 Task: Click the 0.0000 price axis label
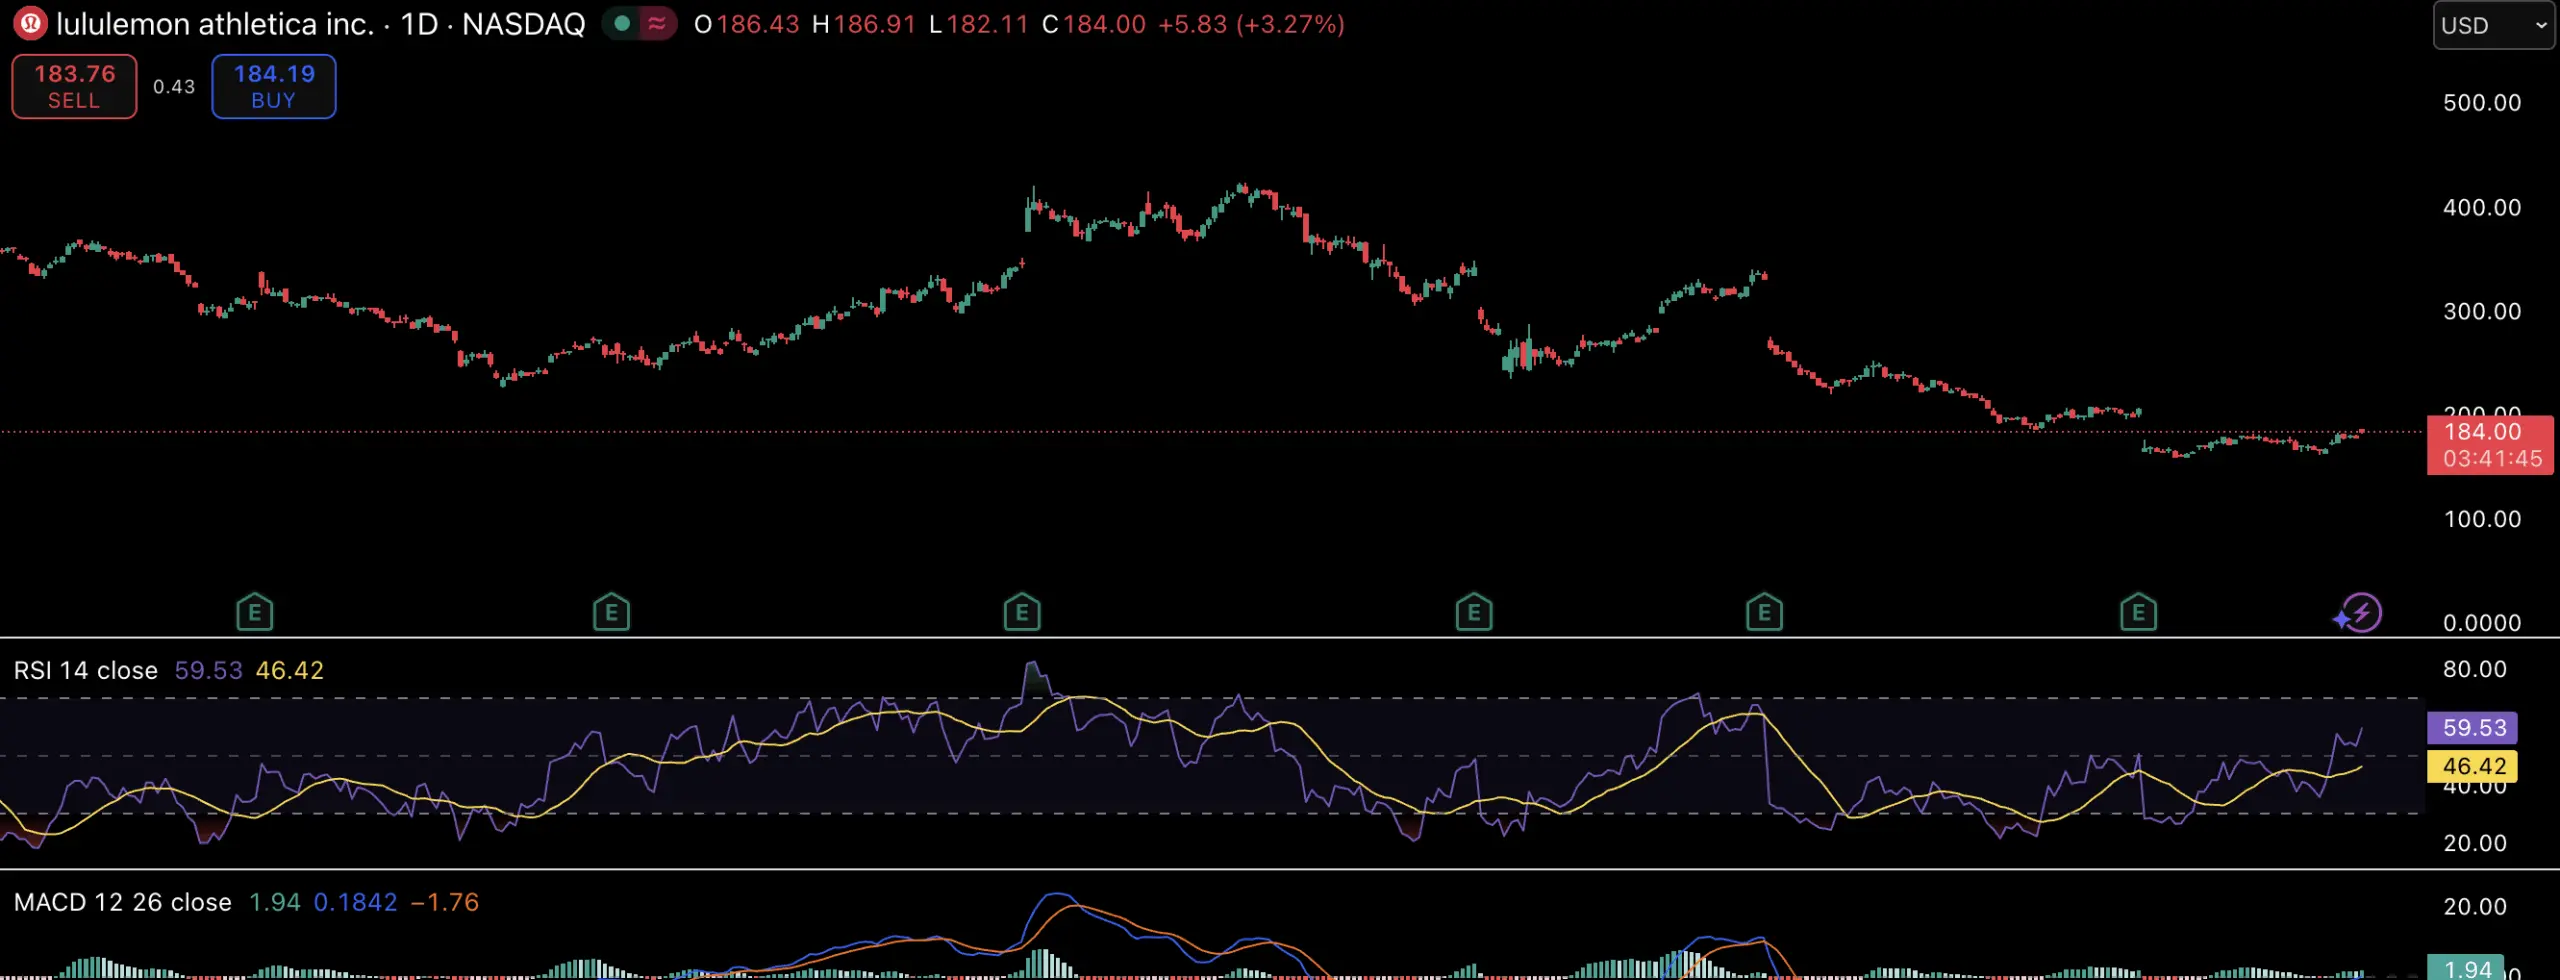(x=2482, y=623)
